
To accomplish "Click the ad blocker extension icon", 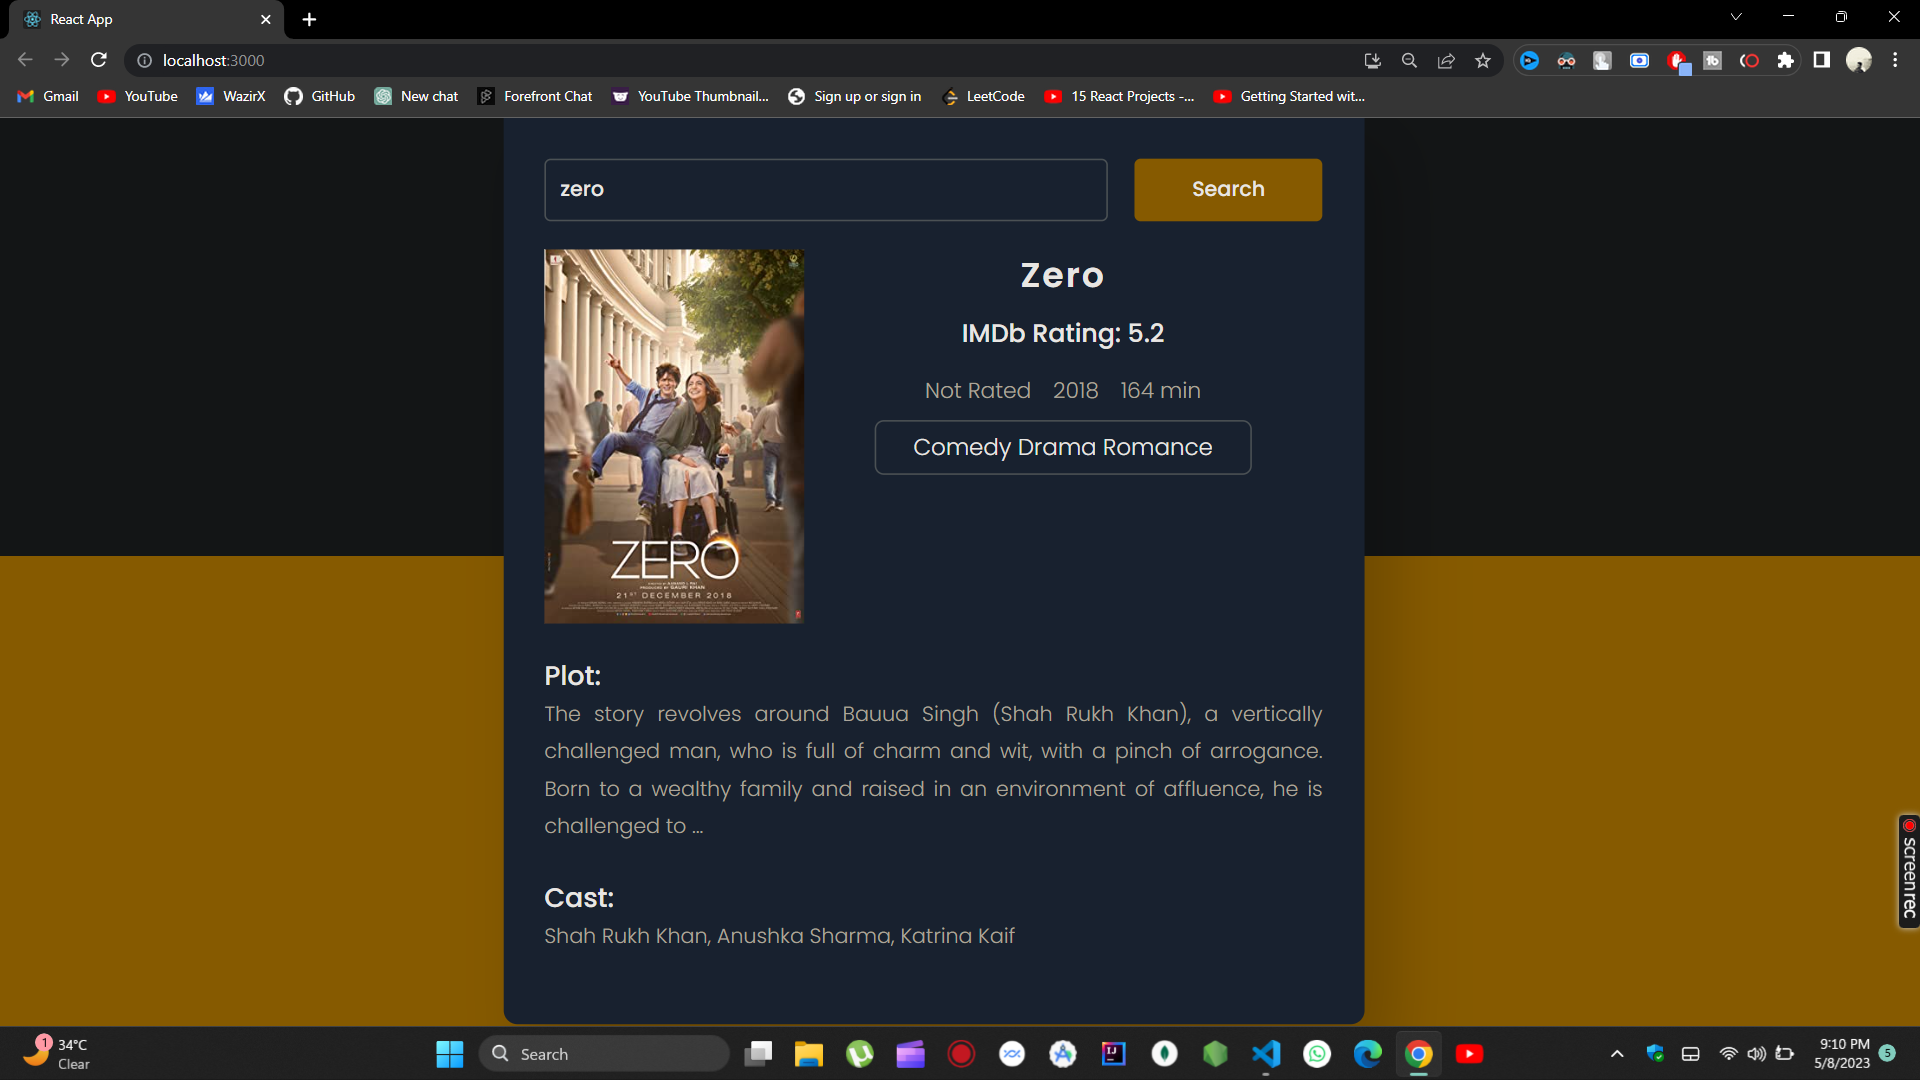I will pos(1678,60).
